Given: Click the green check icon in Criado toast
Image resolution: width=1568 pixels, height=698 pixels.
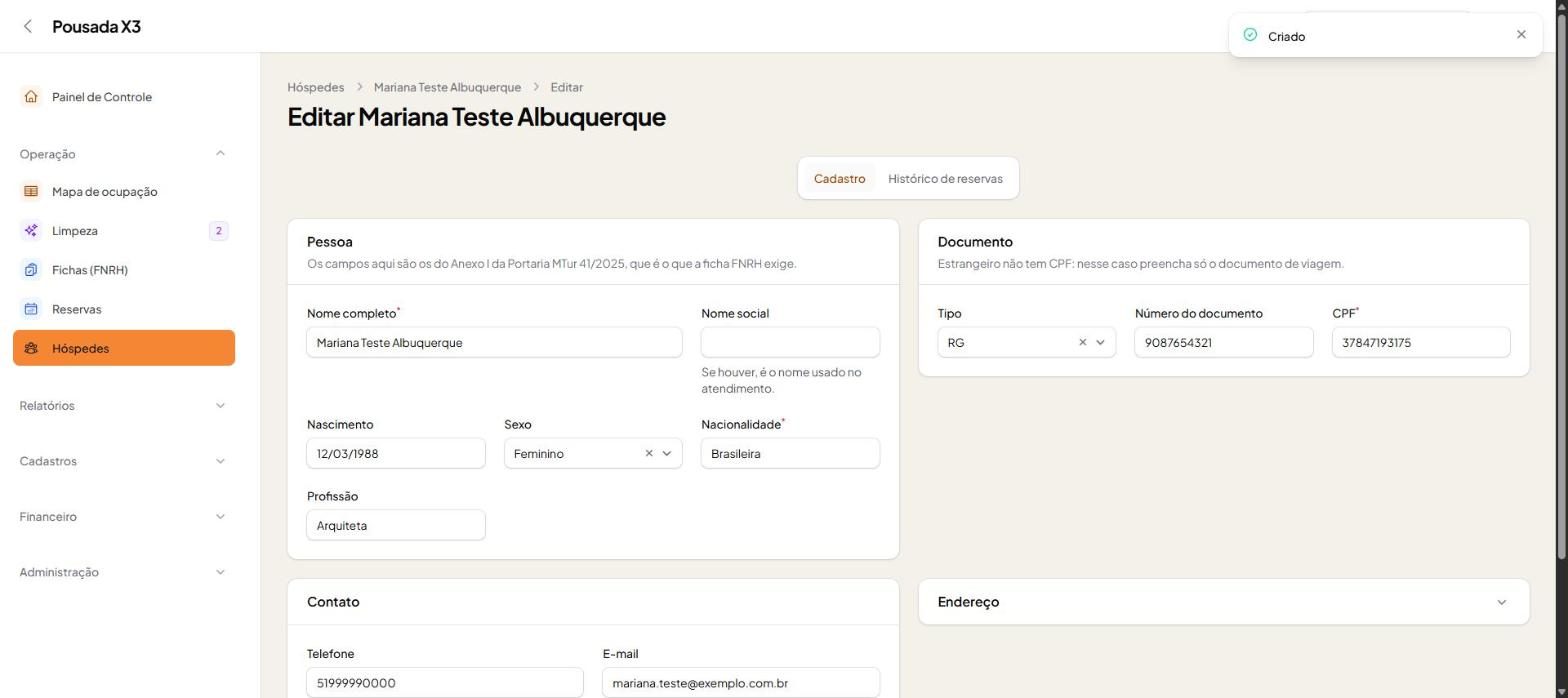Looking at the screenshot, I should click(1249, 35).
